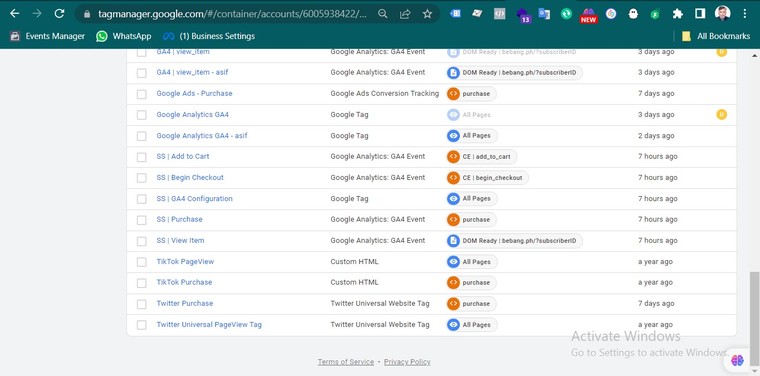Image resolution: width=760 pixels, height=376 pixels.
Task: Open the SS | GA4 Configuration tag
Action: coord(194,199)
